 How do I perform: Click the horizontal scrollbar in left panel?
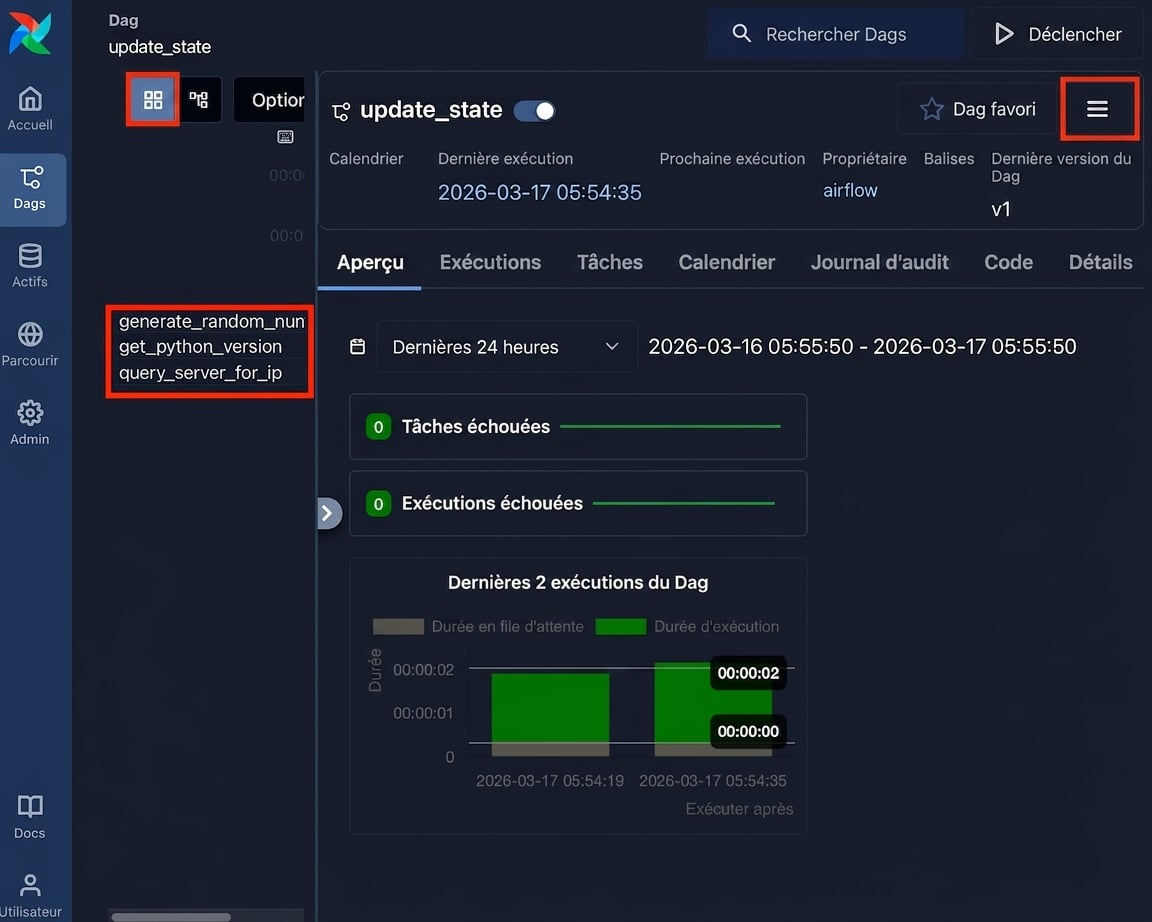point(170,917)
